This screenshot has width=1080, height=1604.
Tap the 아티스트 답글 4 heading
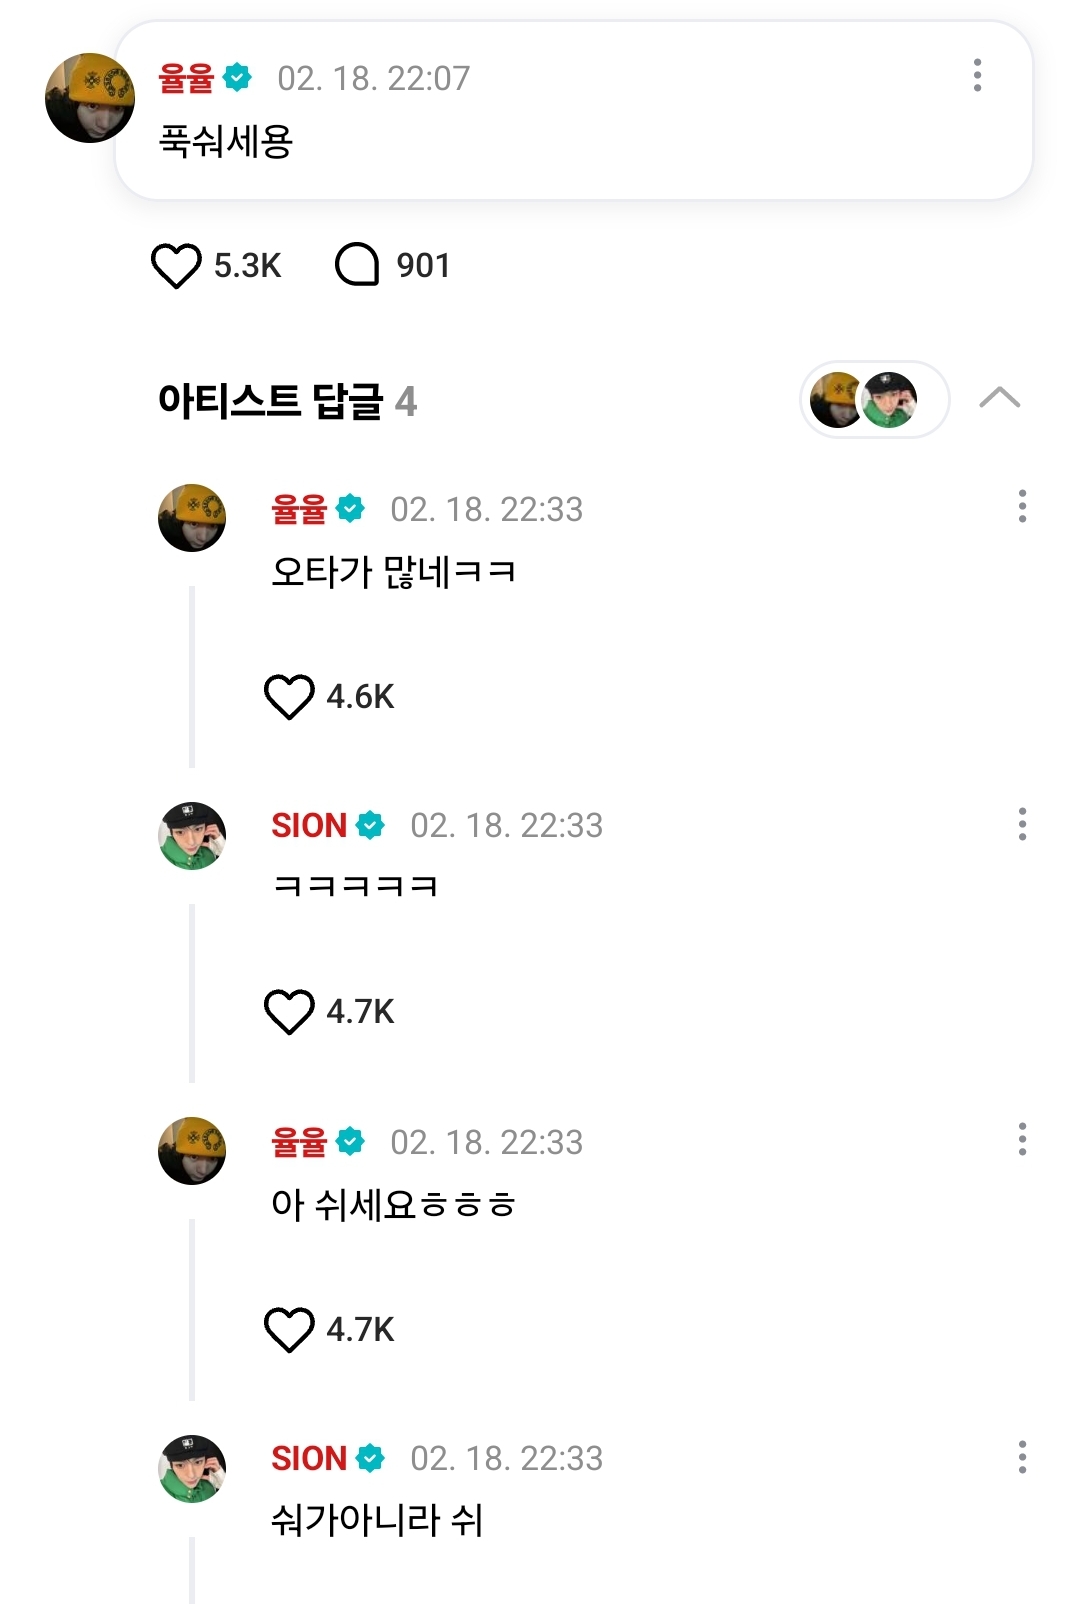click(287, 402)
